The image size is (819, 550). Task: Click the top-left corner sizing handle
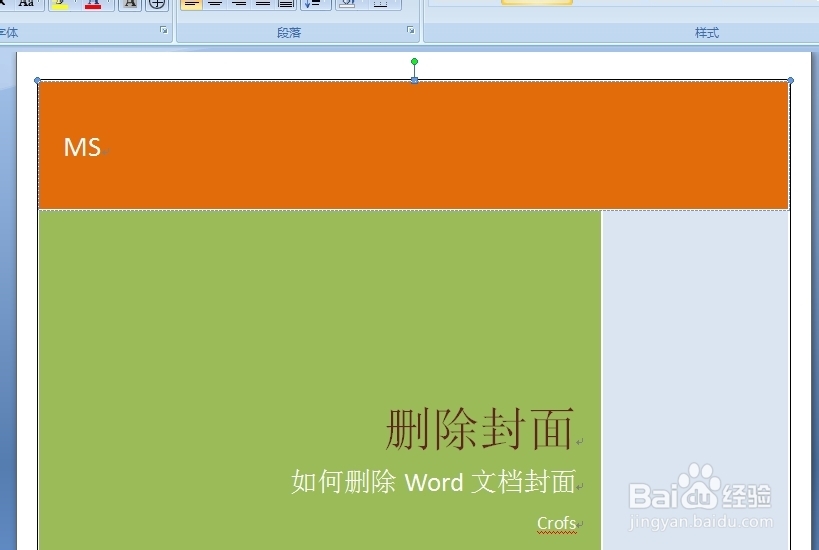pyautogui.click(x=37, y=80)
